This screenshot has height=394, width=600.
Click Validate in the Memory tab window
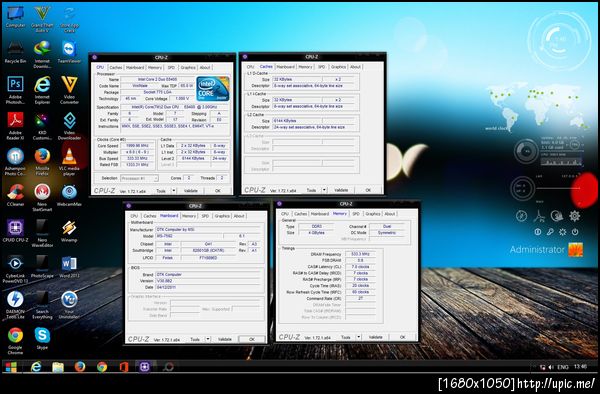click(375, 337)
